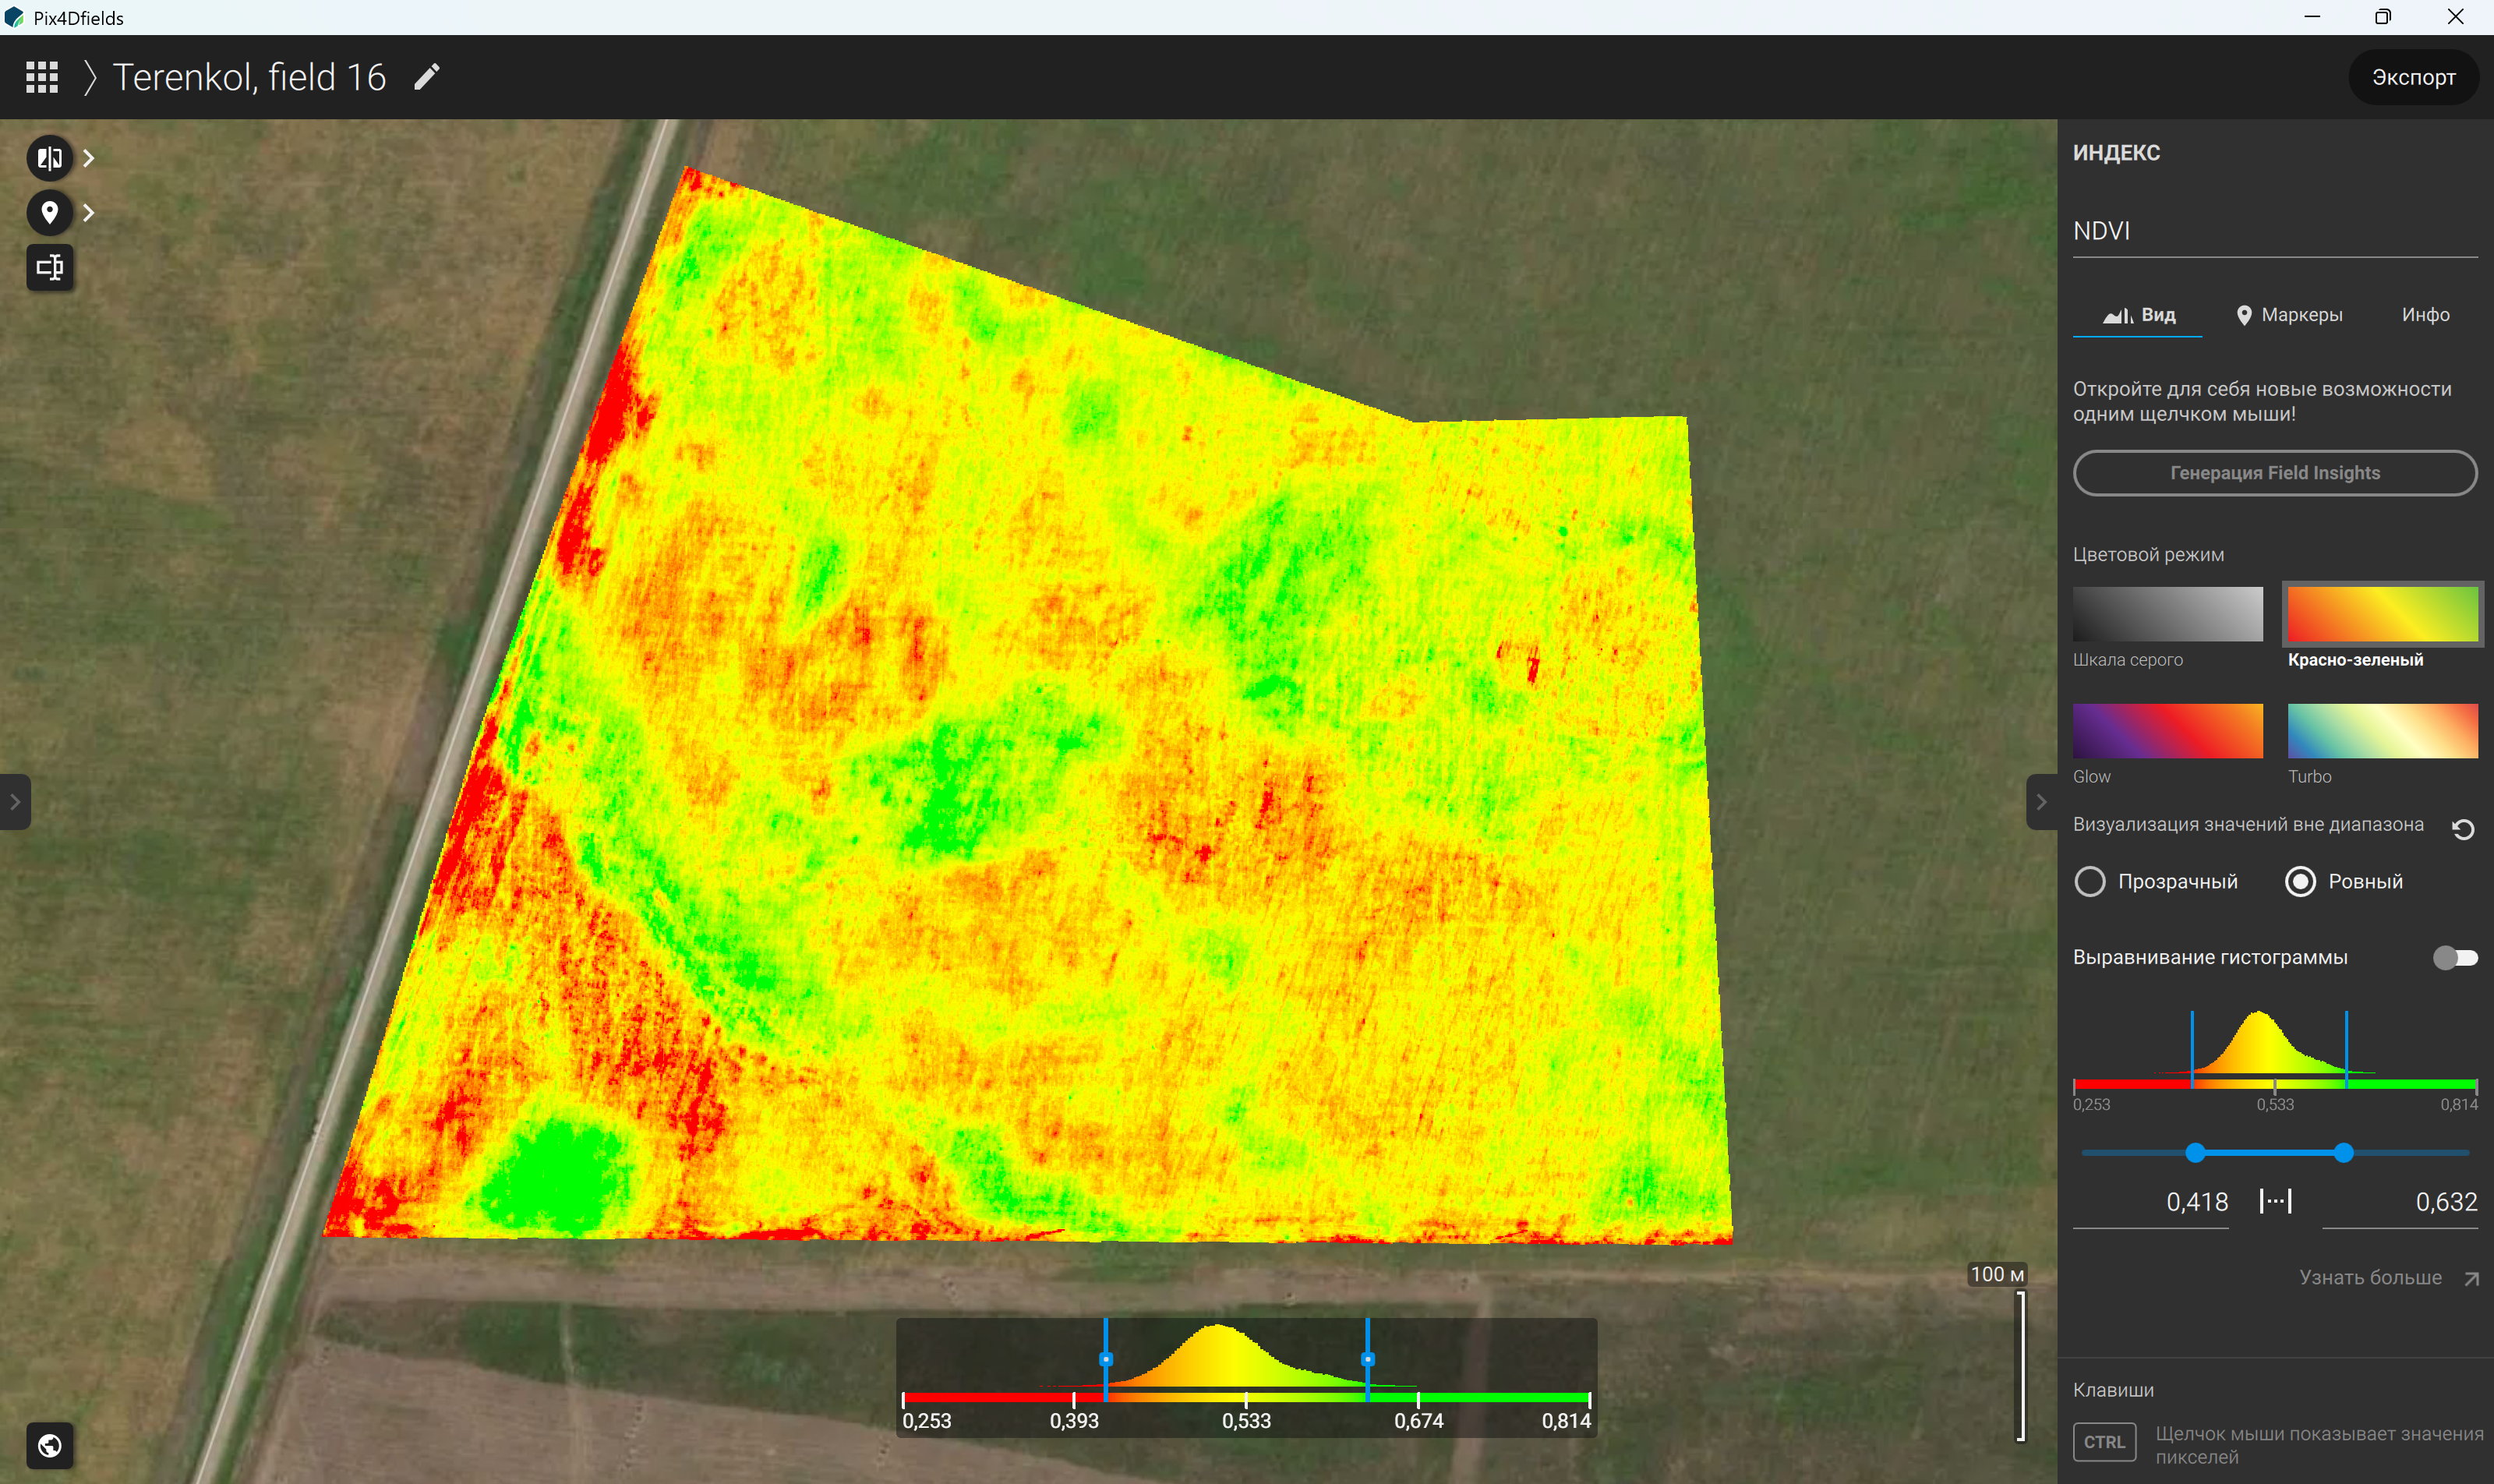The width and height of the screenshot is (2494, 1484).
Task: Open the apps grid dashboard icon
Action: [x=42, y=77]
